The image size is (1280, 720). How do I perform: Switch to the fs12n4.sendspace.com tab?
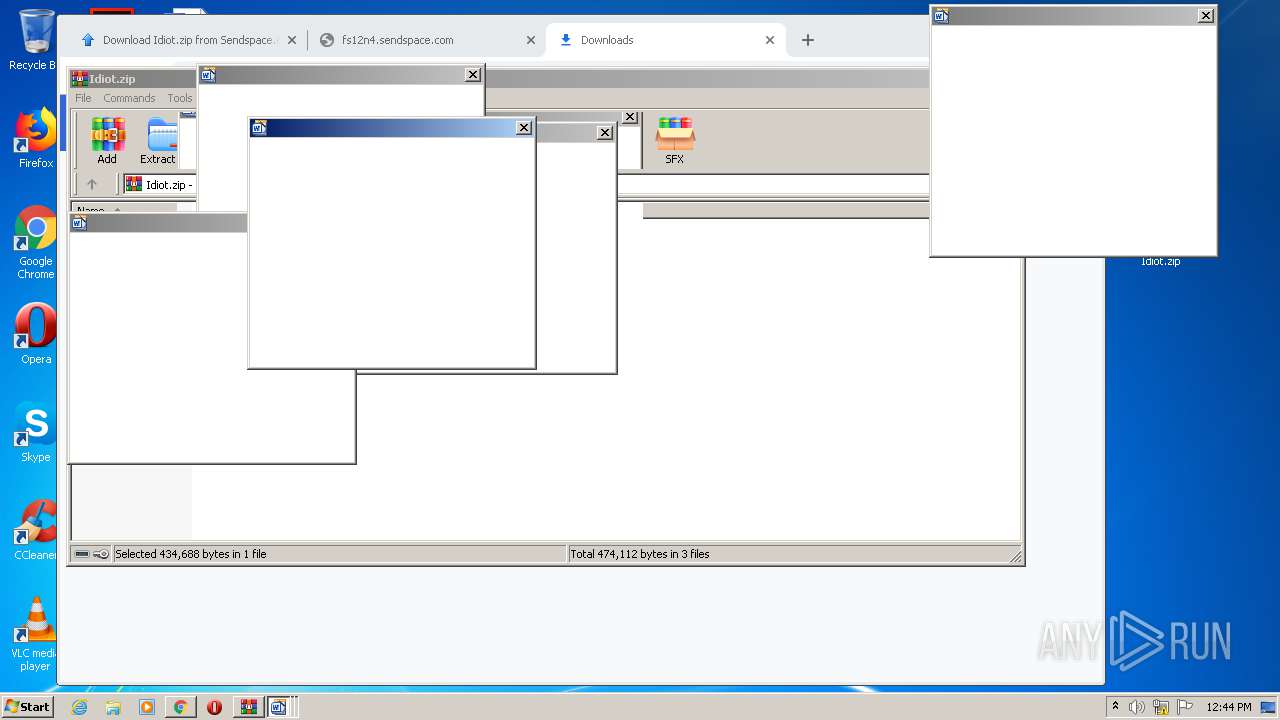click(x=425, y=40)
